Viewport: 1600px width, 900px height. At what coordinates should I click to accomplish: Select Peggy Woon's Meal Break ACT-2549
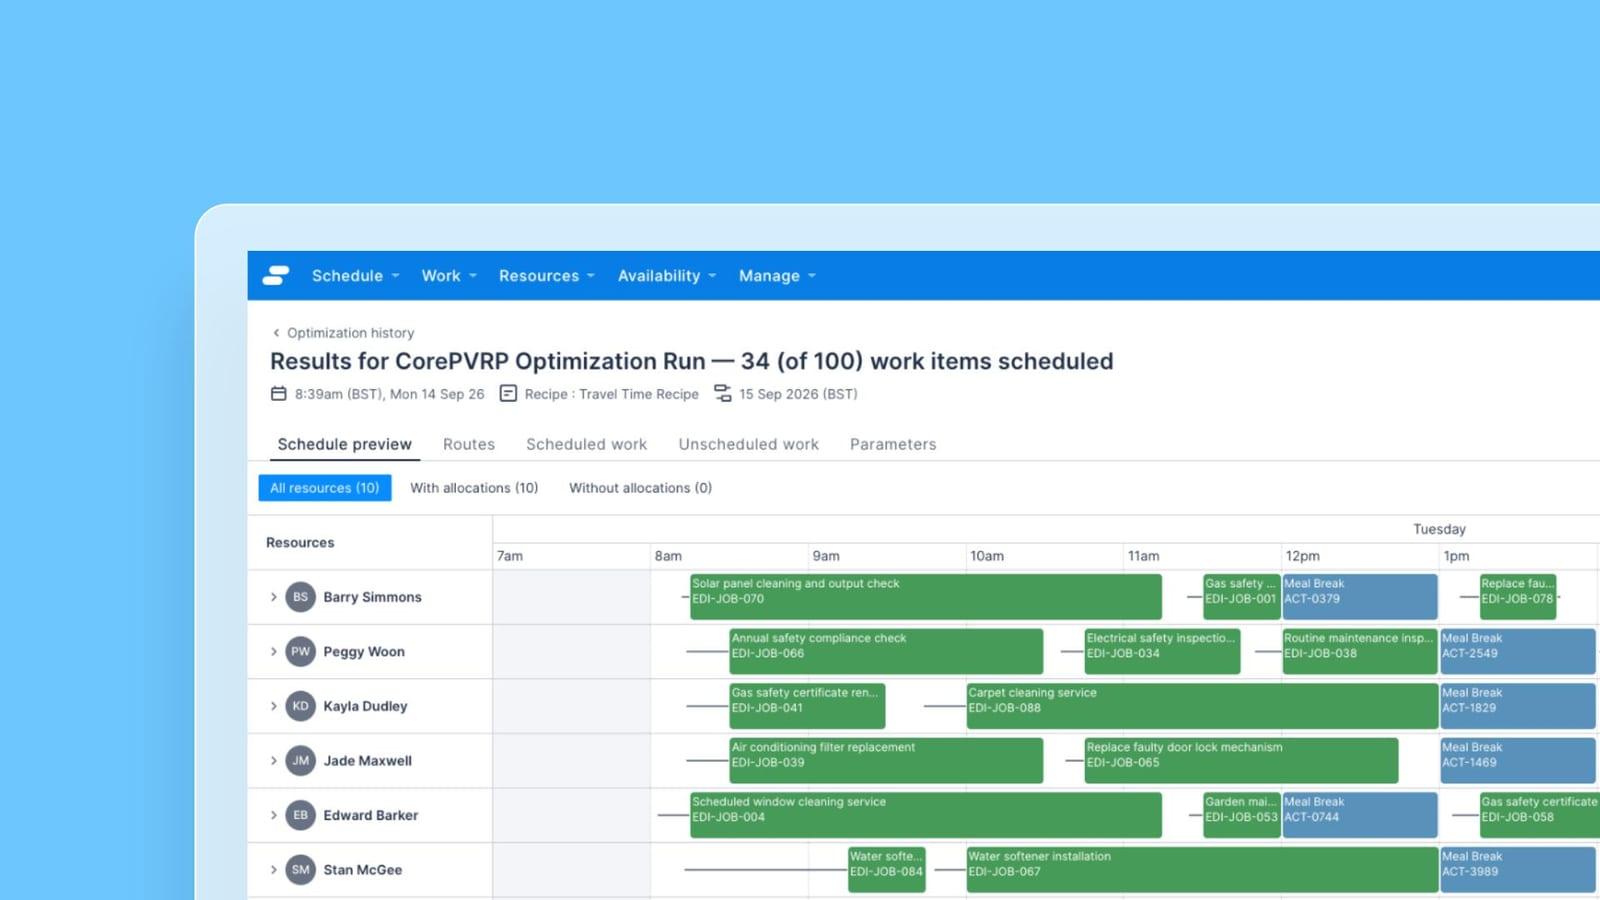point(1518,651)
